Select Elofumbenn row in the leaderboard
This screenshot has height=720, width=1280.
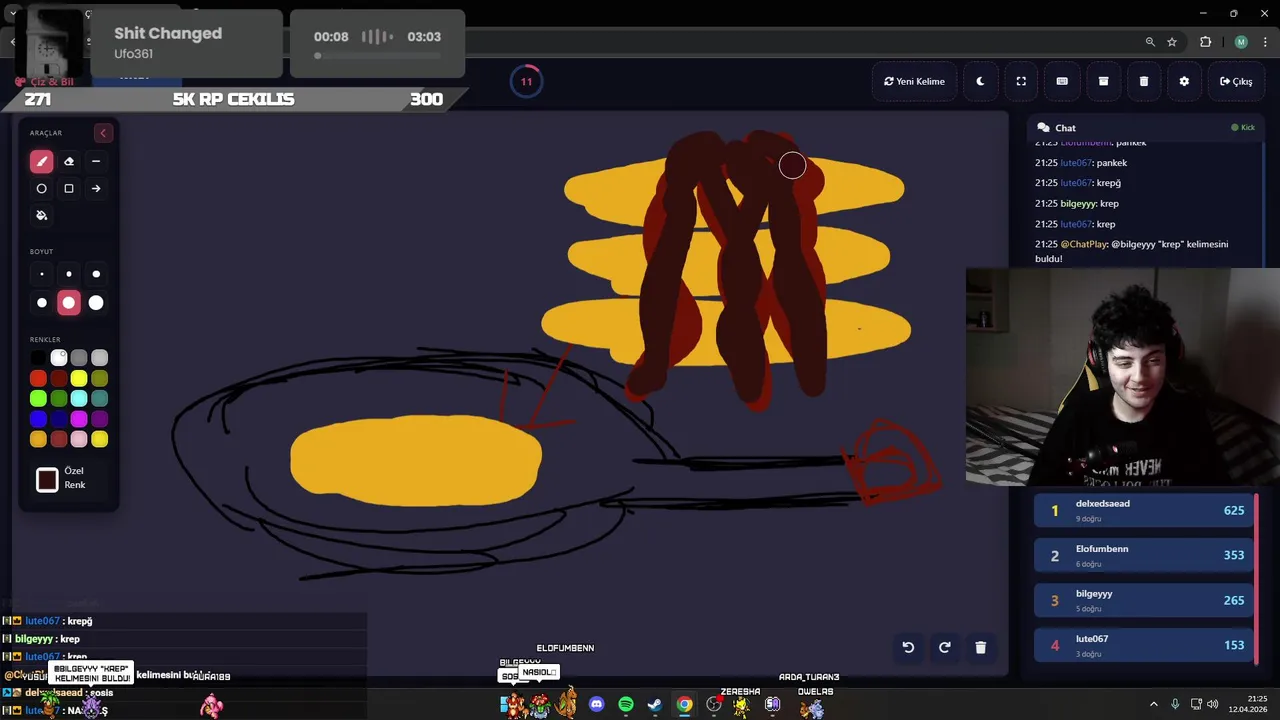click(x=1144, y=555)
